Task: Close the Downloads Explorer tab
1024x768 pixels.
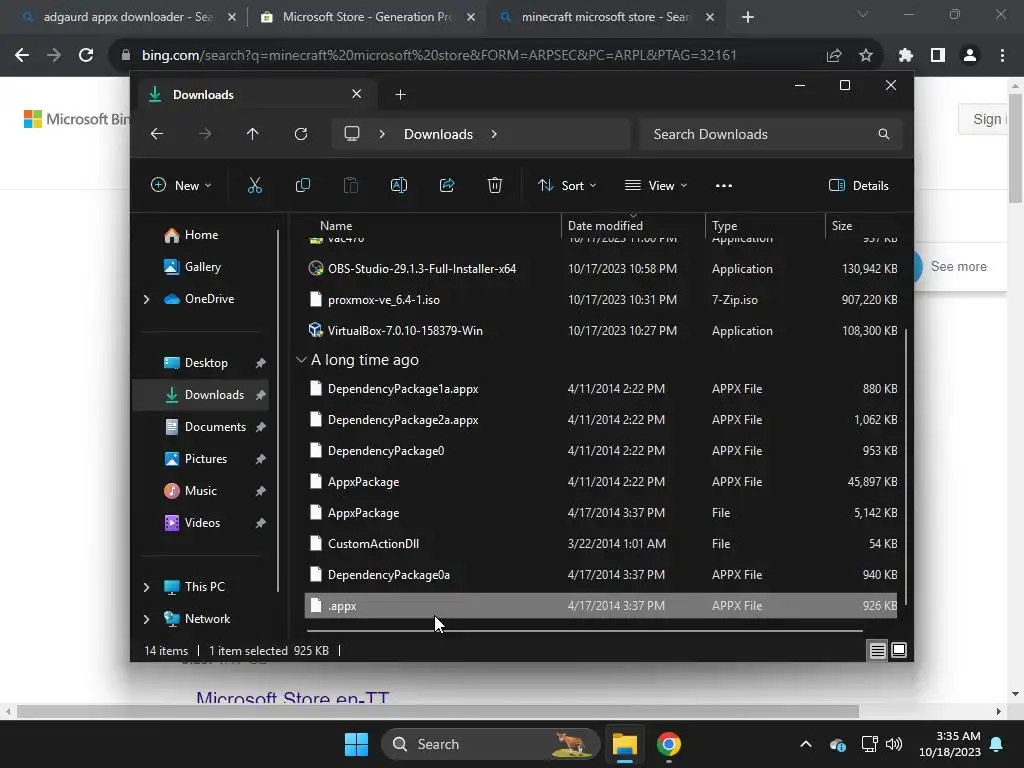Action: 357,94
